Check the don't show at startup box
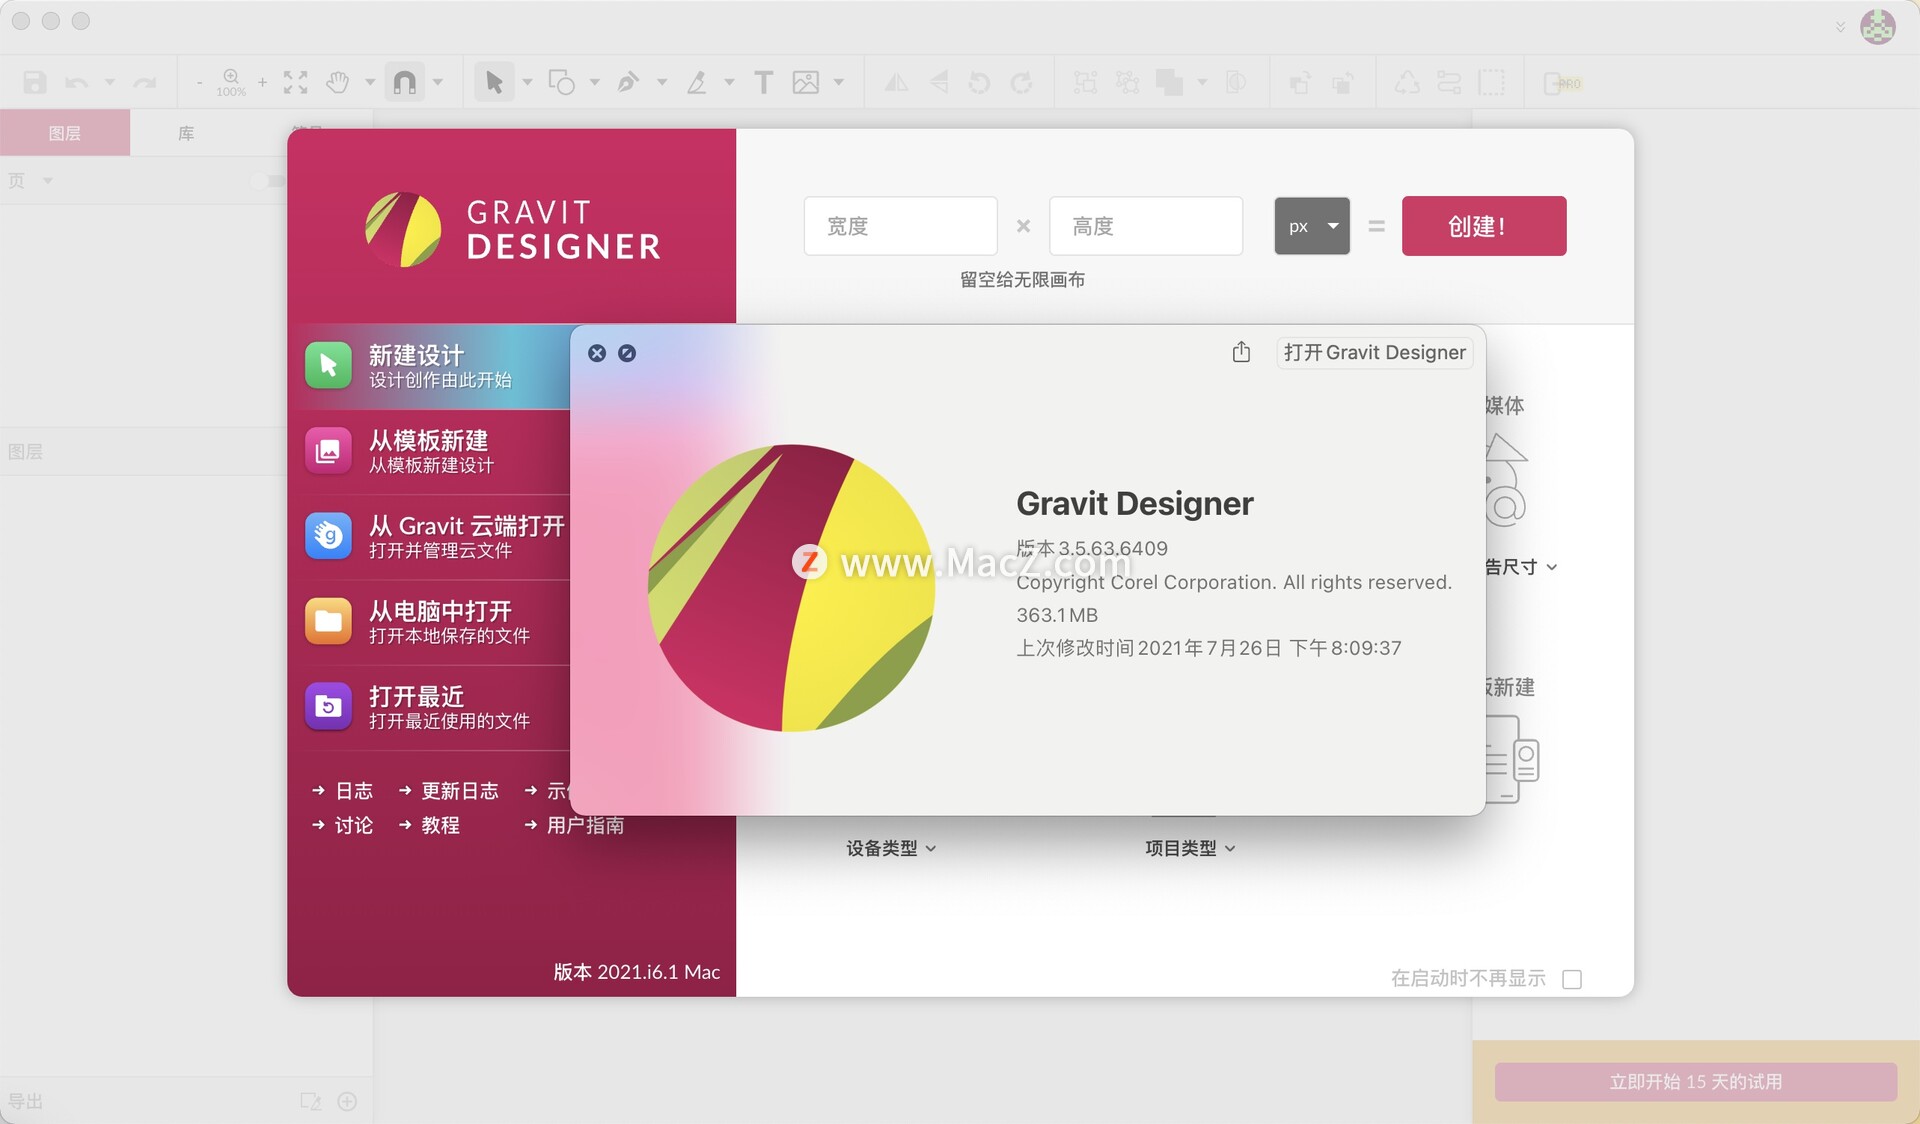The image size is (1920, 1124). point(1572,979)
